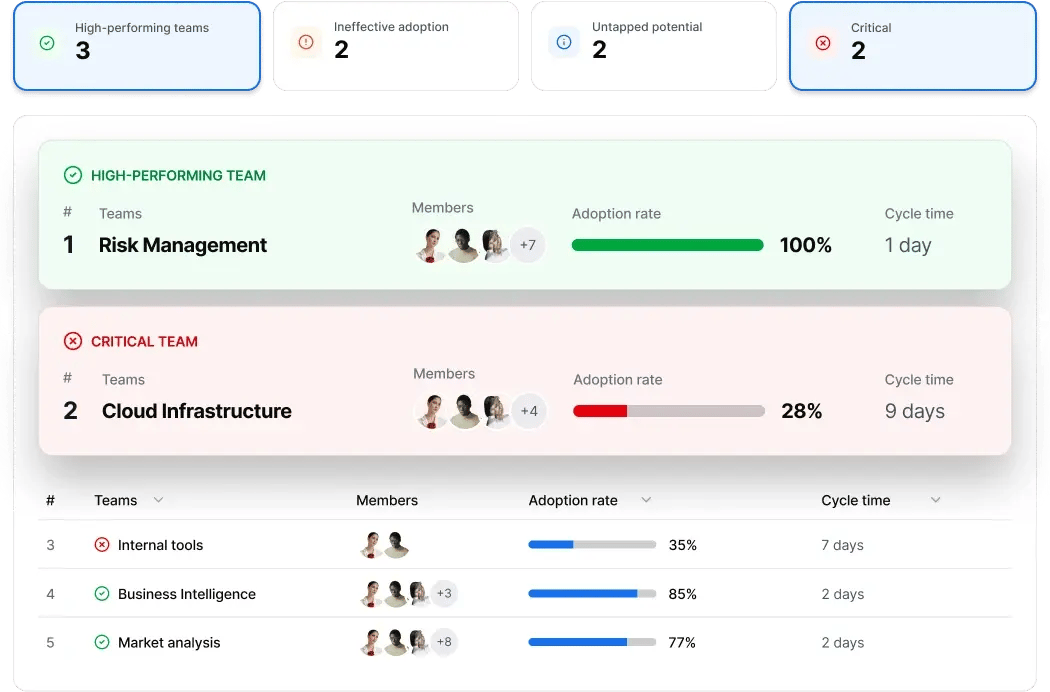Click the orange warning icon on Ineffective adoption card
The height and width of the screenshot is (692, 1050).
click(x=304, y=43)
